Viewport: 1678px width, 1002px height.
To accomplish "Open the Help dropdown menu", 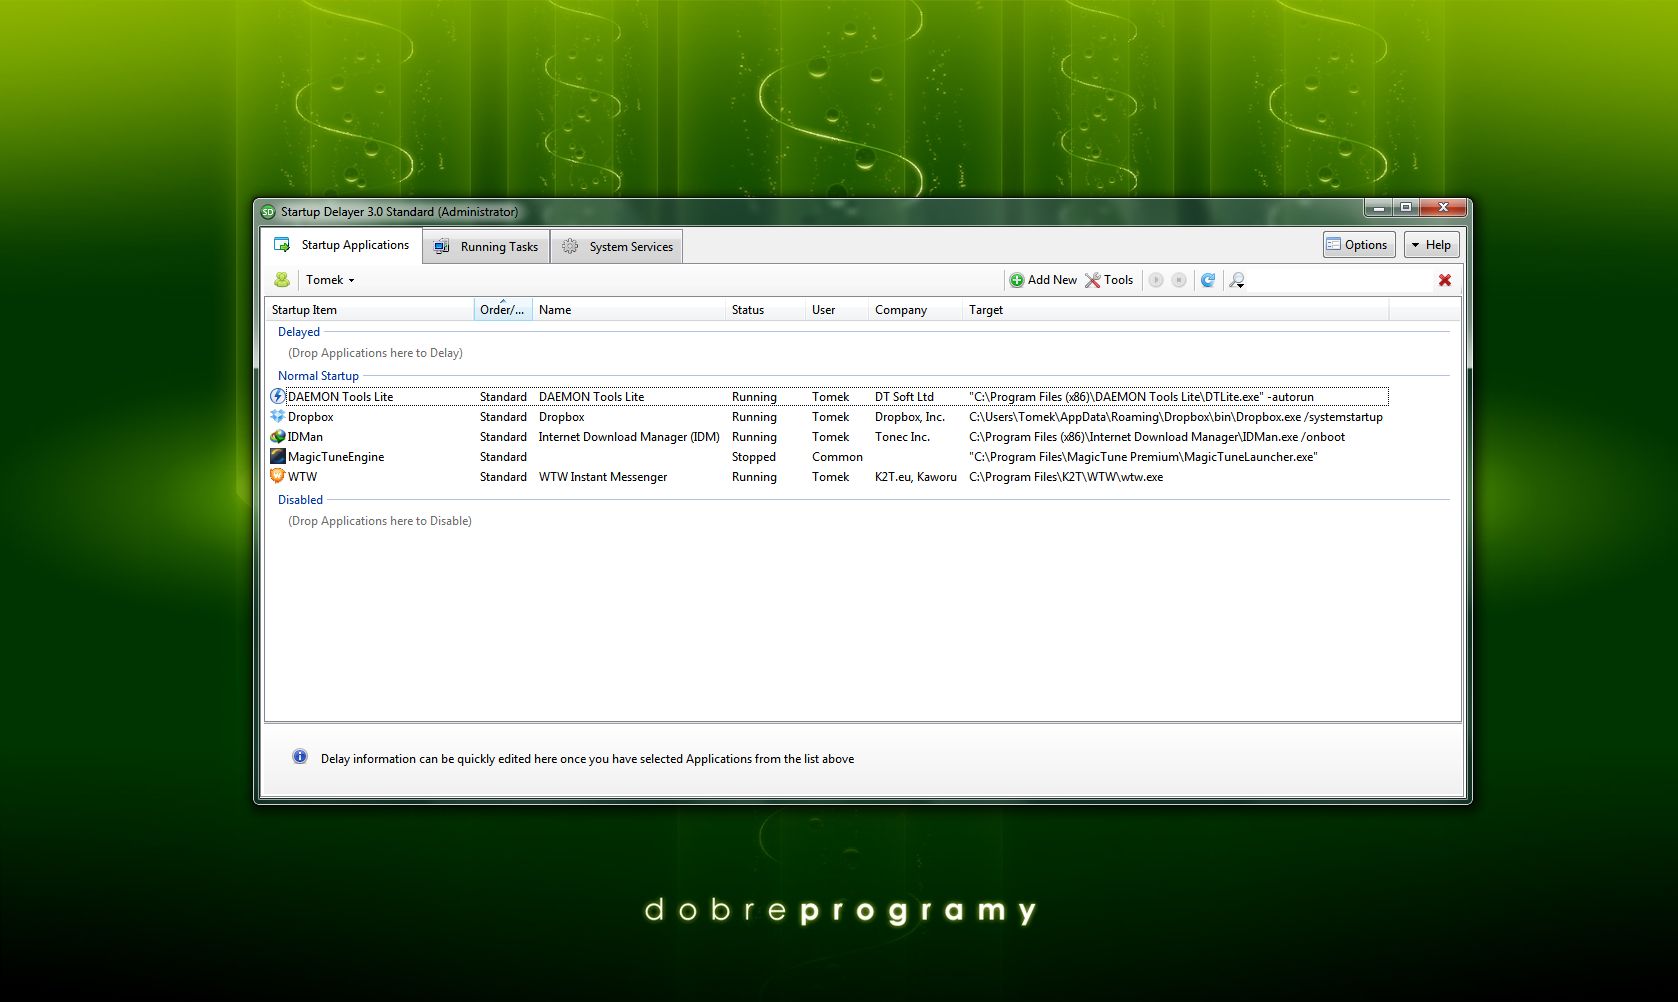I will coord(1431,245).
